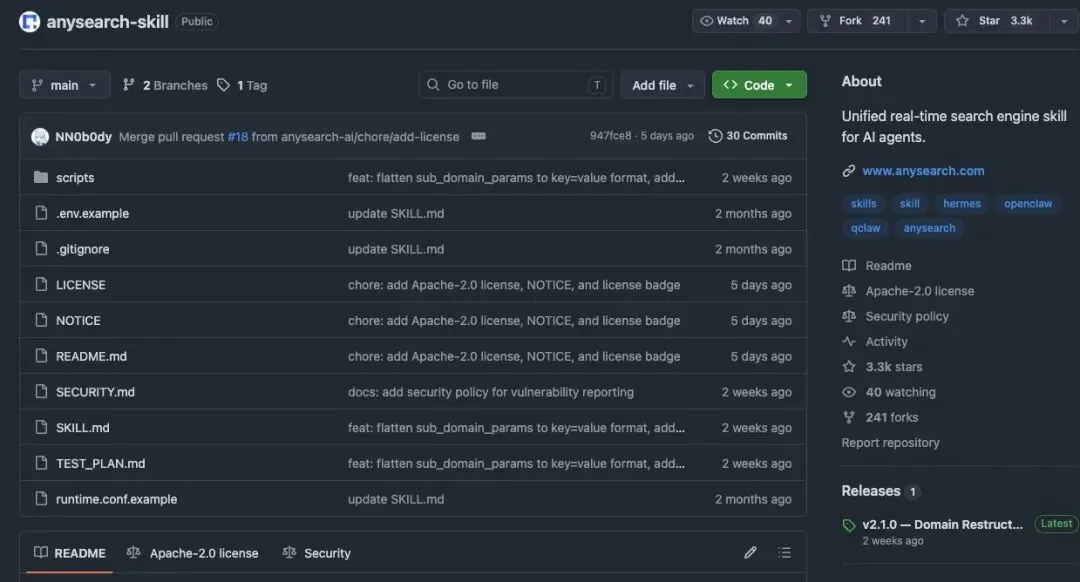The width and height of the screenshot is (1080, 582).
Task: Click the tag icon beside 1 Tag
Action: (x=223, y=85)
